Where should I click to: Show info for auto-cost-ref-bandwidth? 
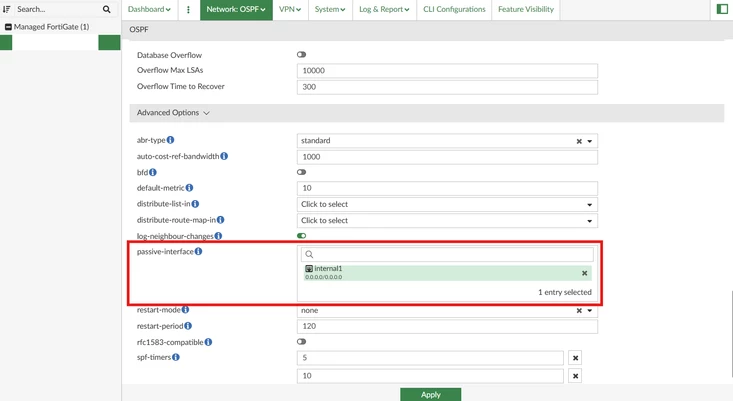224,156
